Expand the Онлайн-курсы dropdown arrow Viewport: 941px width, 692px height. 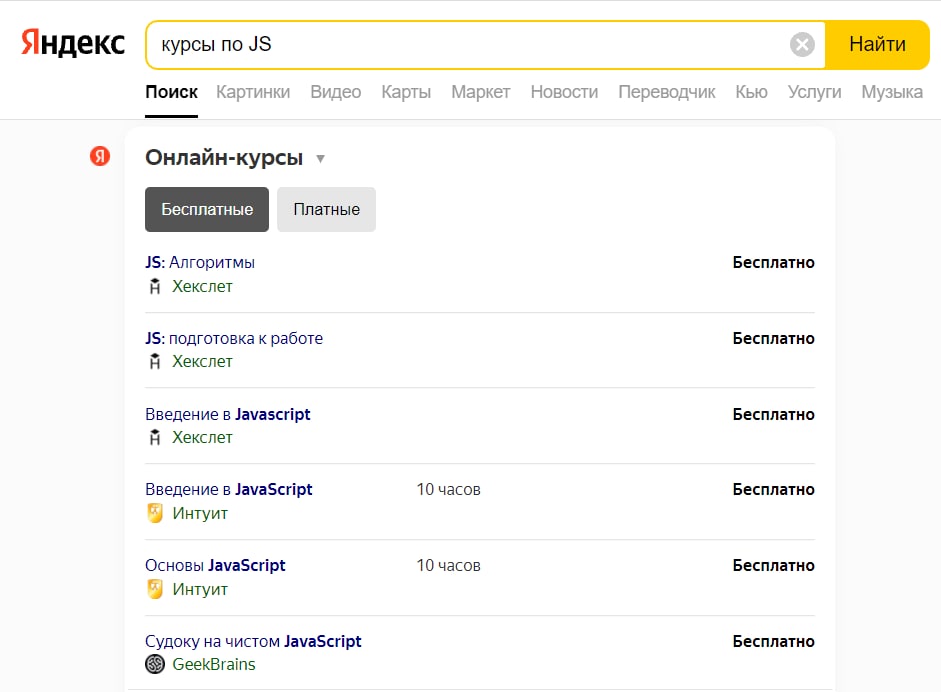click(320, 159)
